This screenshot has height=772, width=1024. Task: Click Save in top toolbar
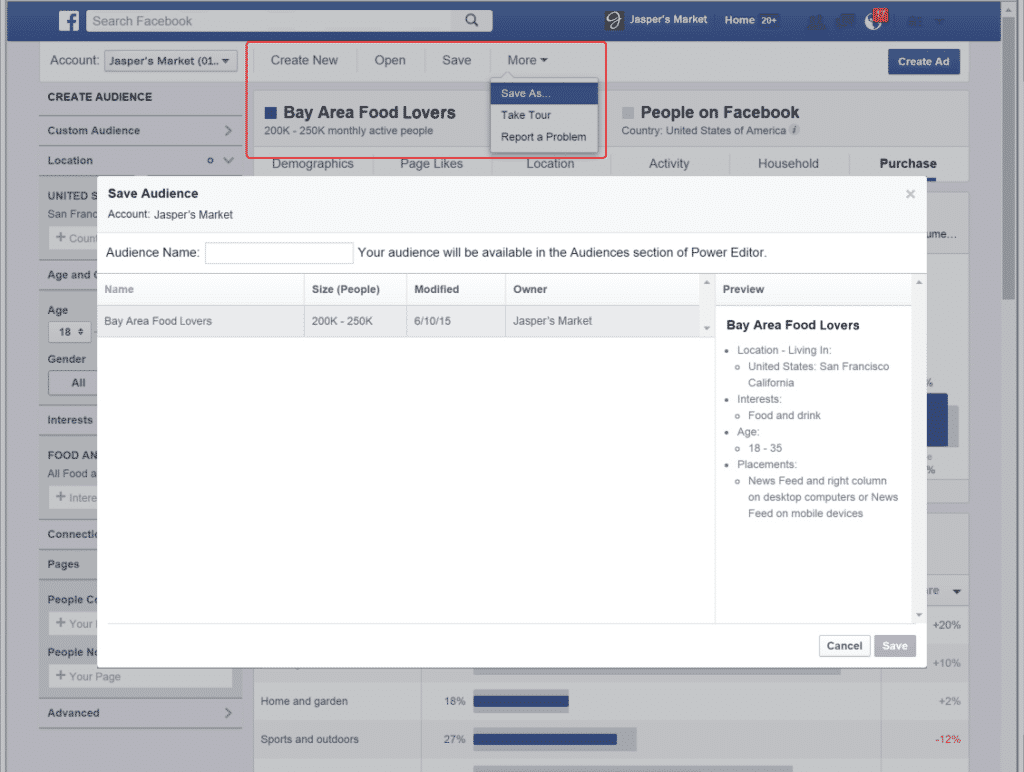pyautogui.click(x=456, y=60)
